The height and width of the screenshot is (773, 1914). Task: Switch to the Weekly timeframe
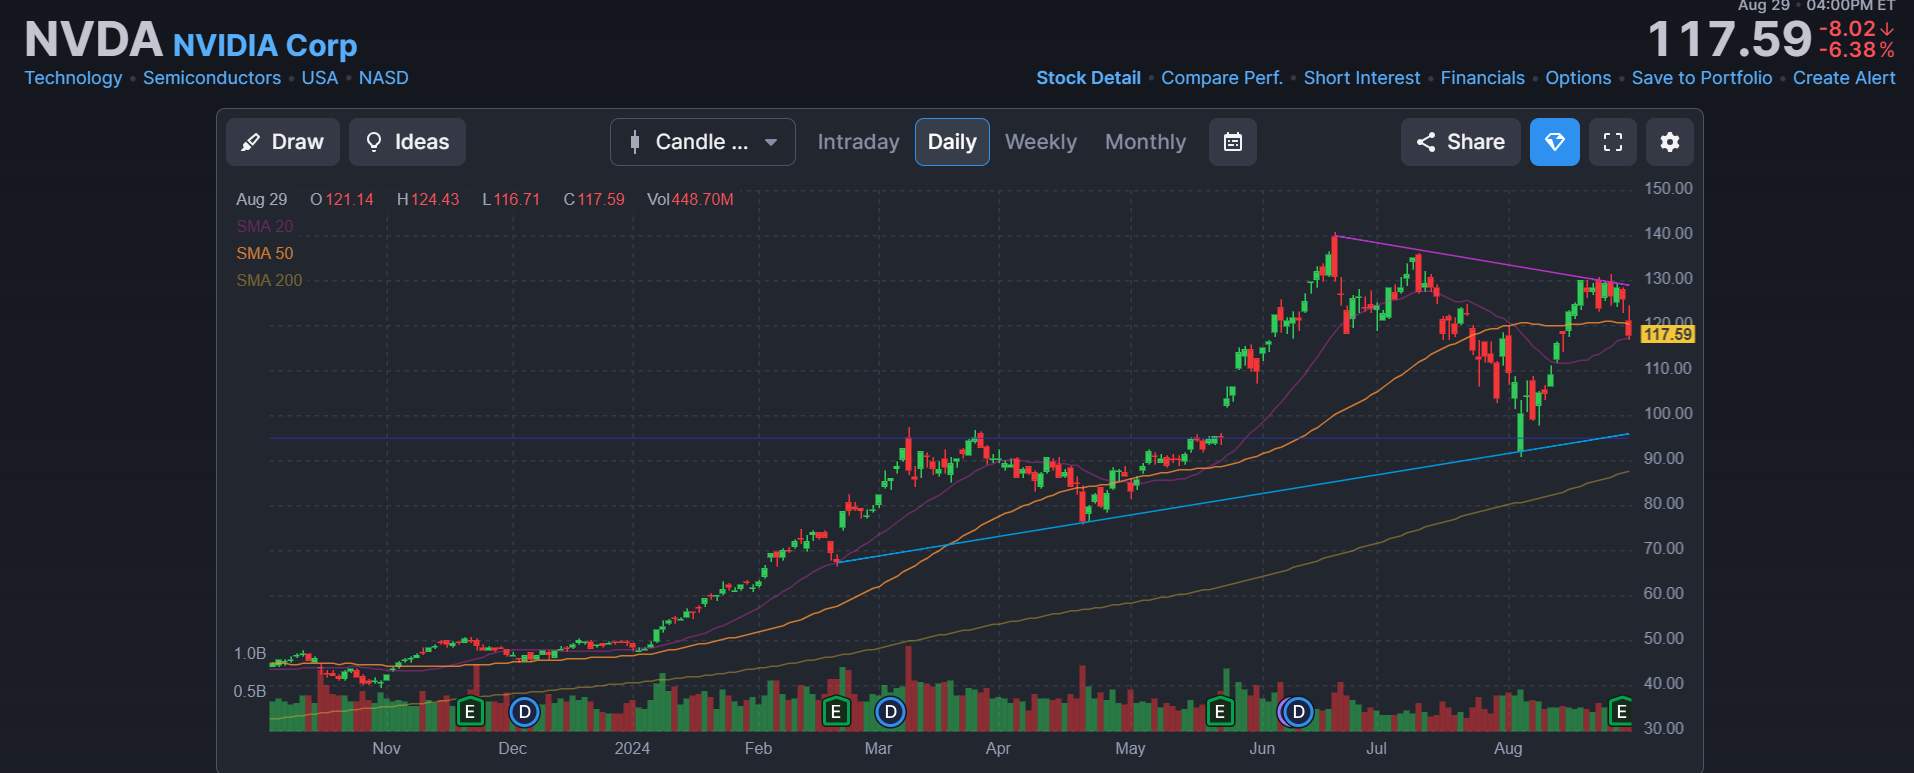point(1041,142)
